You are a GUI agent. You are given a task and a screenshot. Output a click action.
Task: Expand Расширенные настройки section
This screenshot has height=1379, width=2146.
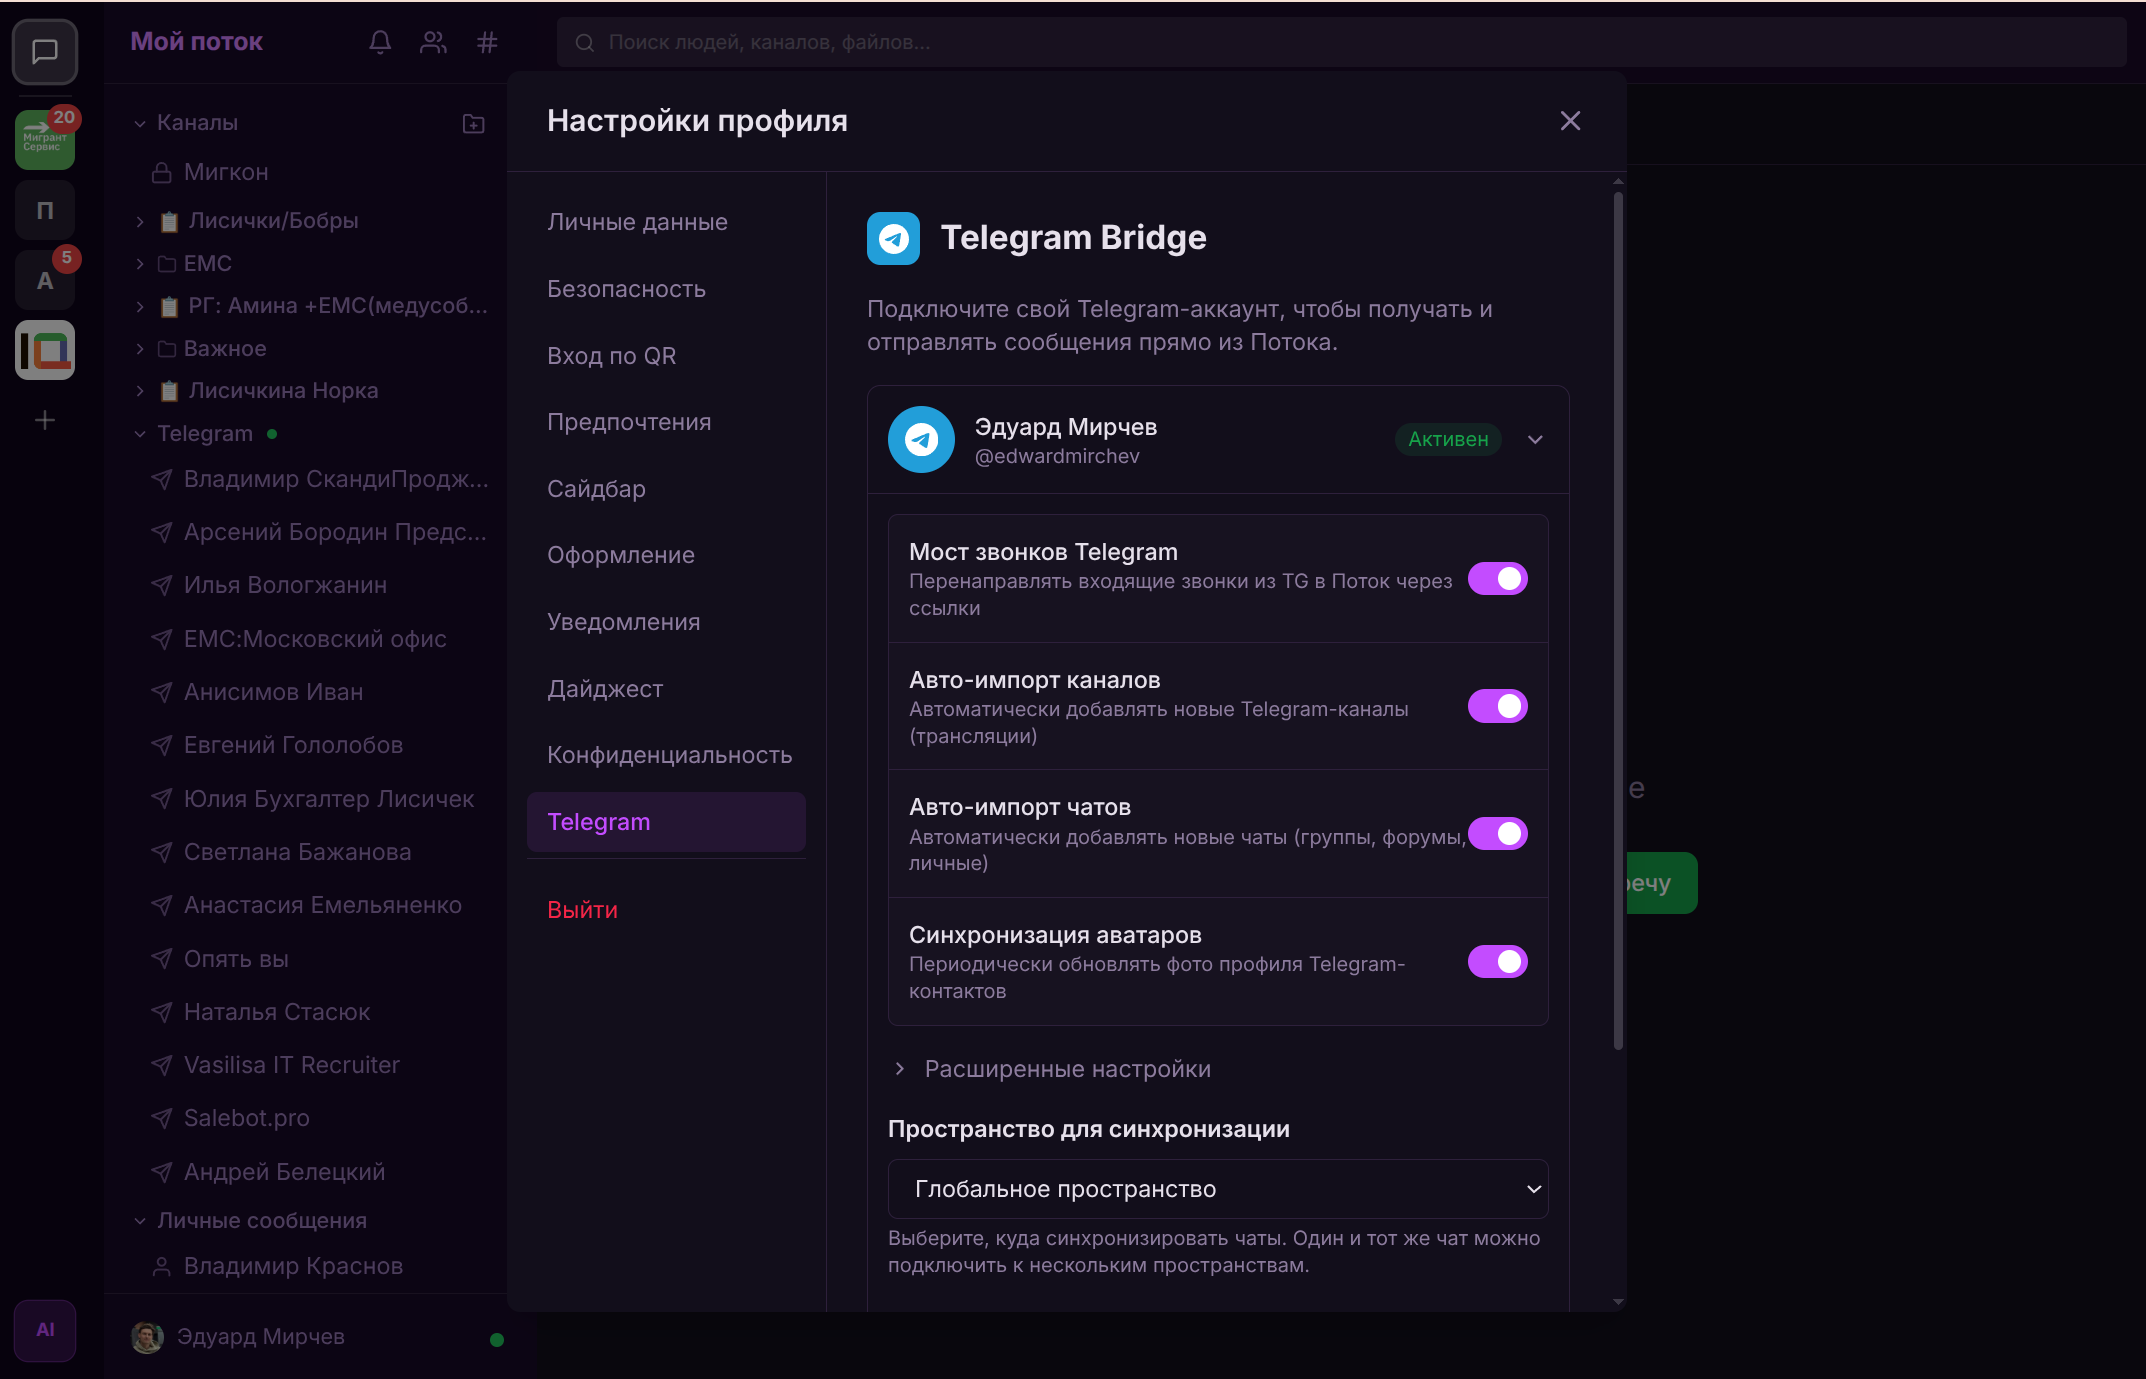coord(1067,1069)
